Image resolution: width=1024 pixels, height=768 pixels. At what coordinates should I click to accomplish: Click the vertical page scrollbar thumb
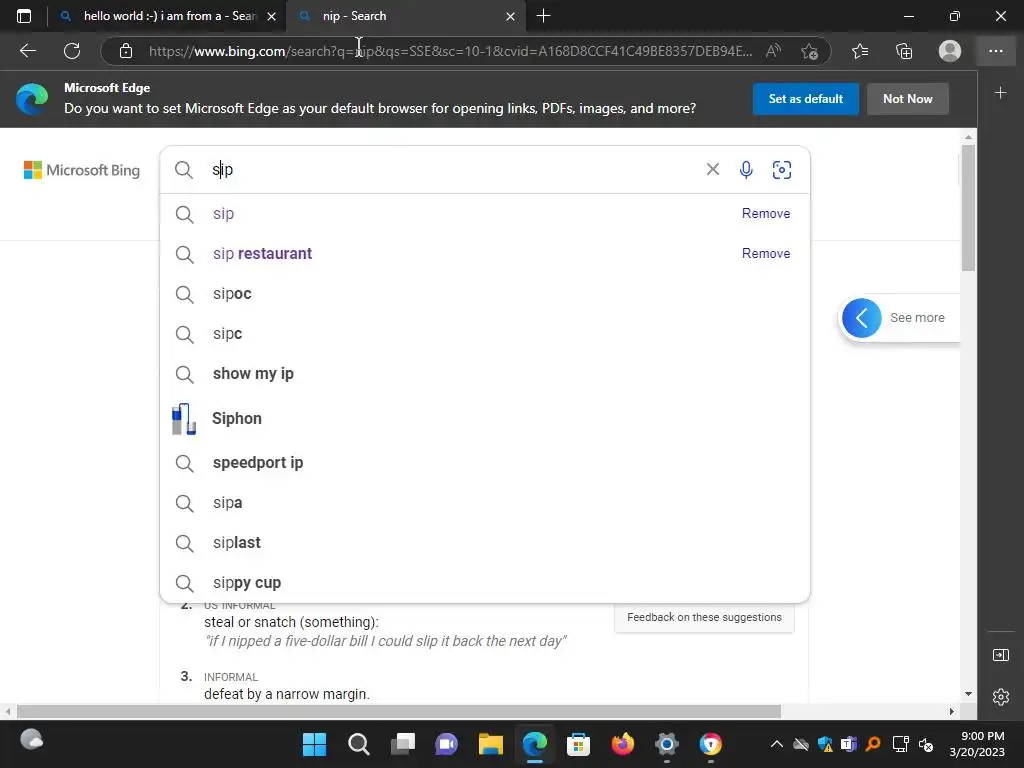point(968,208)
